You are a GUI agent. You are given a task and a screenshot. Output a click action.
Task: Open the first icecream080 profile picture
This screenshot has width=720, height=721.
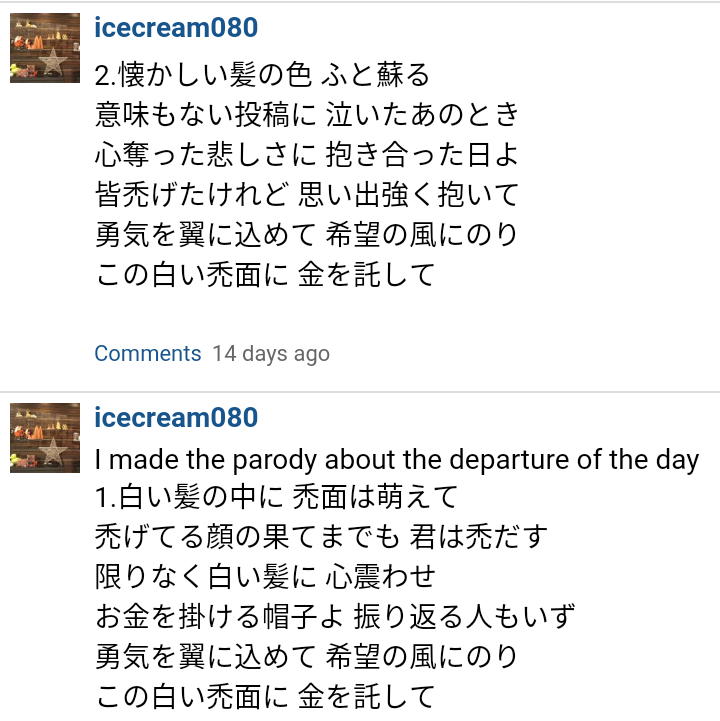pos(45,48)
